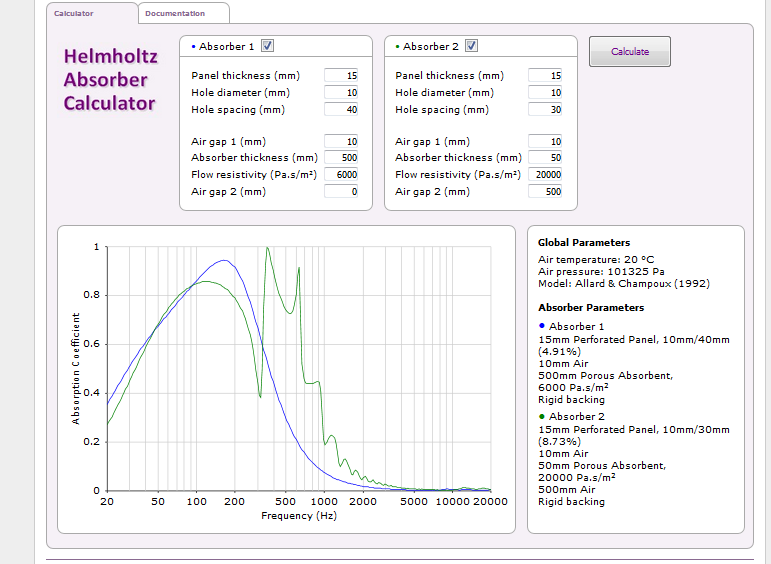Click the 'Absorber 2' label in the form header
Viewport: 771px width, 564px height.
coord(430,46)
